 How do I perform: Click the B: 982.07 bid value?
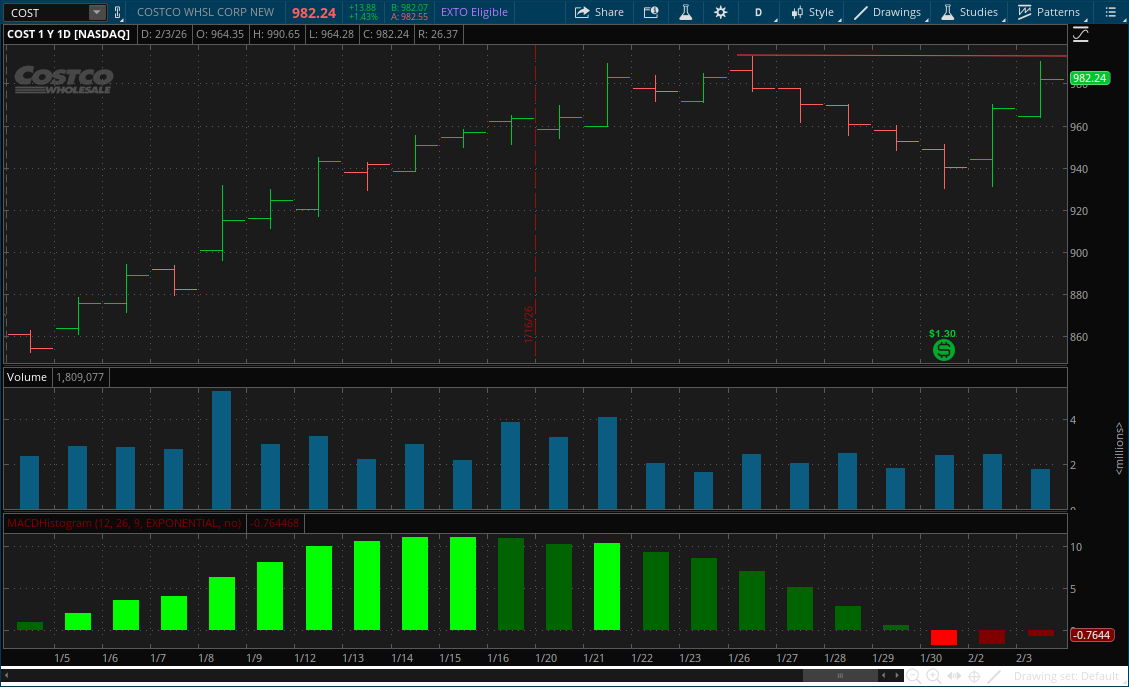(x=409, y=8)
